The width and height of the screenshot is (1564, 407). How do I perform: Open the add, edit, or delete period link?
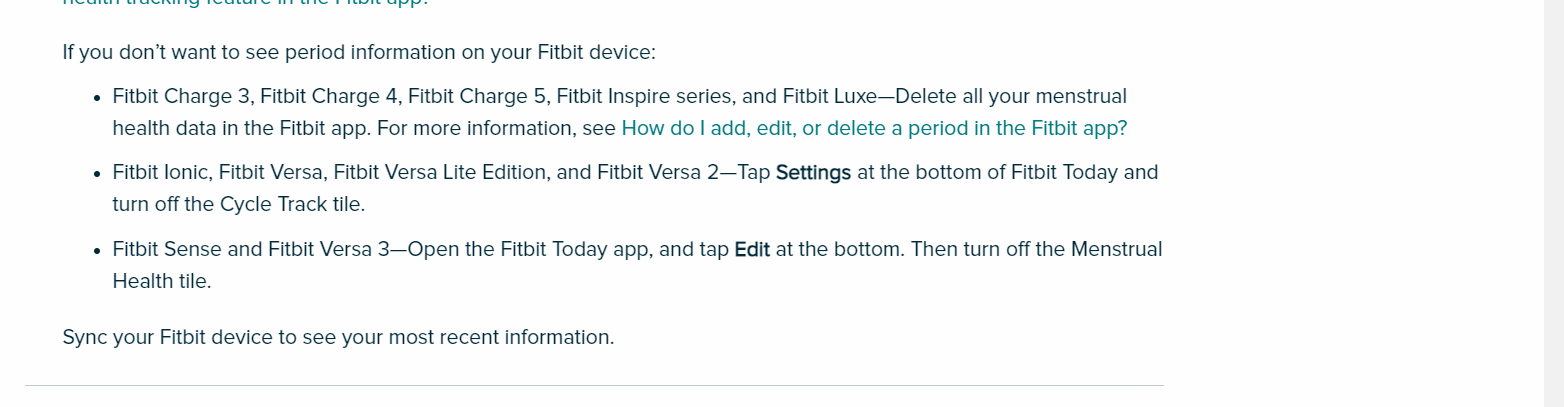[x=874, y=128]
